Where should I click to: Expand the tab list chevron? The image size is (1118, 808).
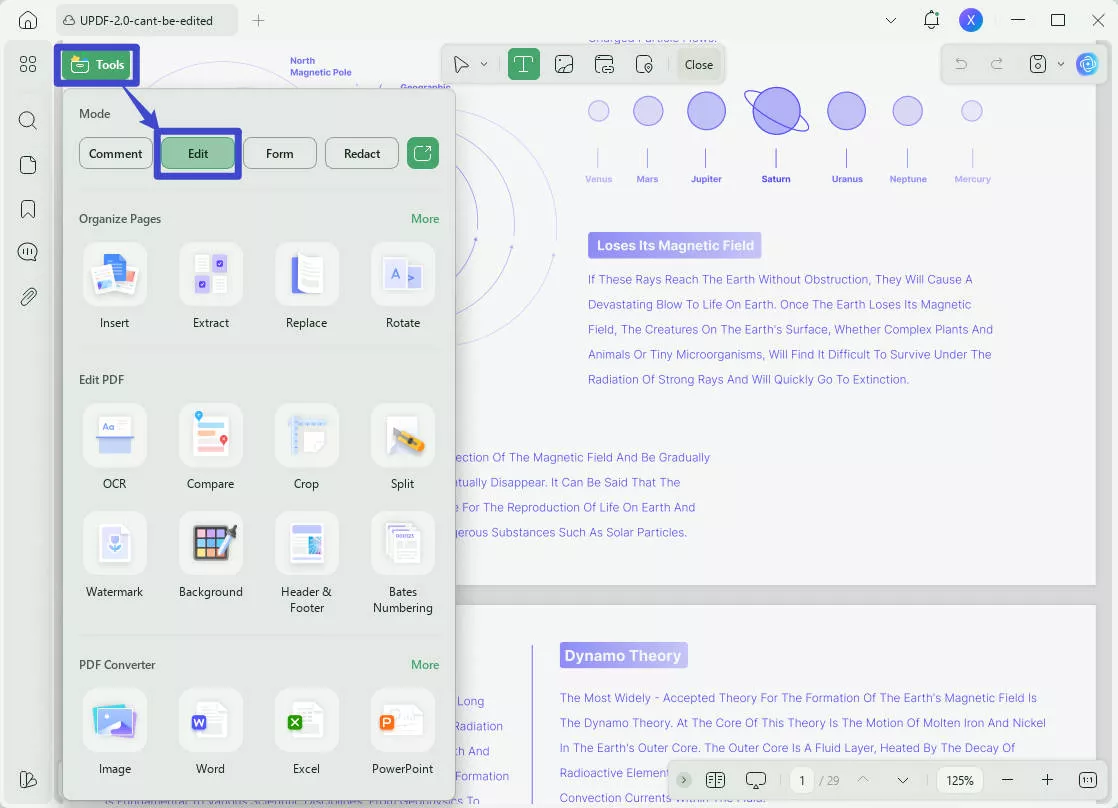pos(891,21)
